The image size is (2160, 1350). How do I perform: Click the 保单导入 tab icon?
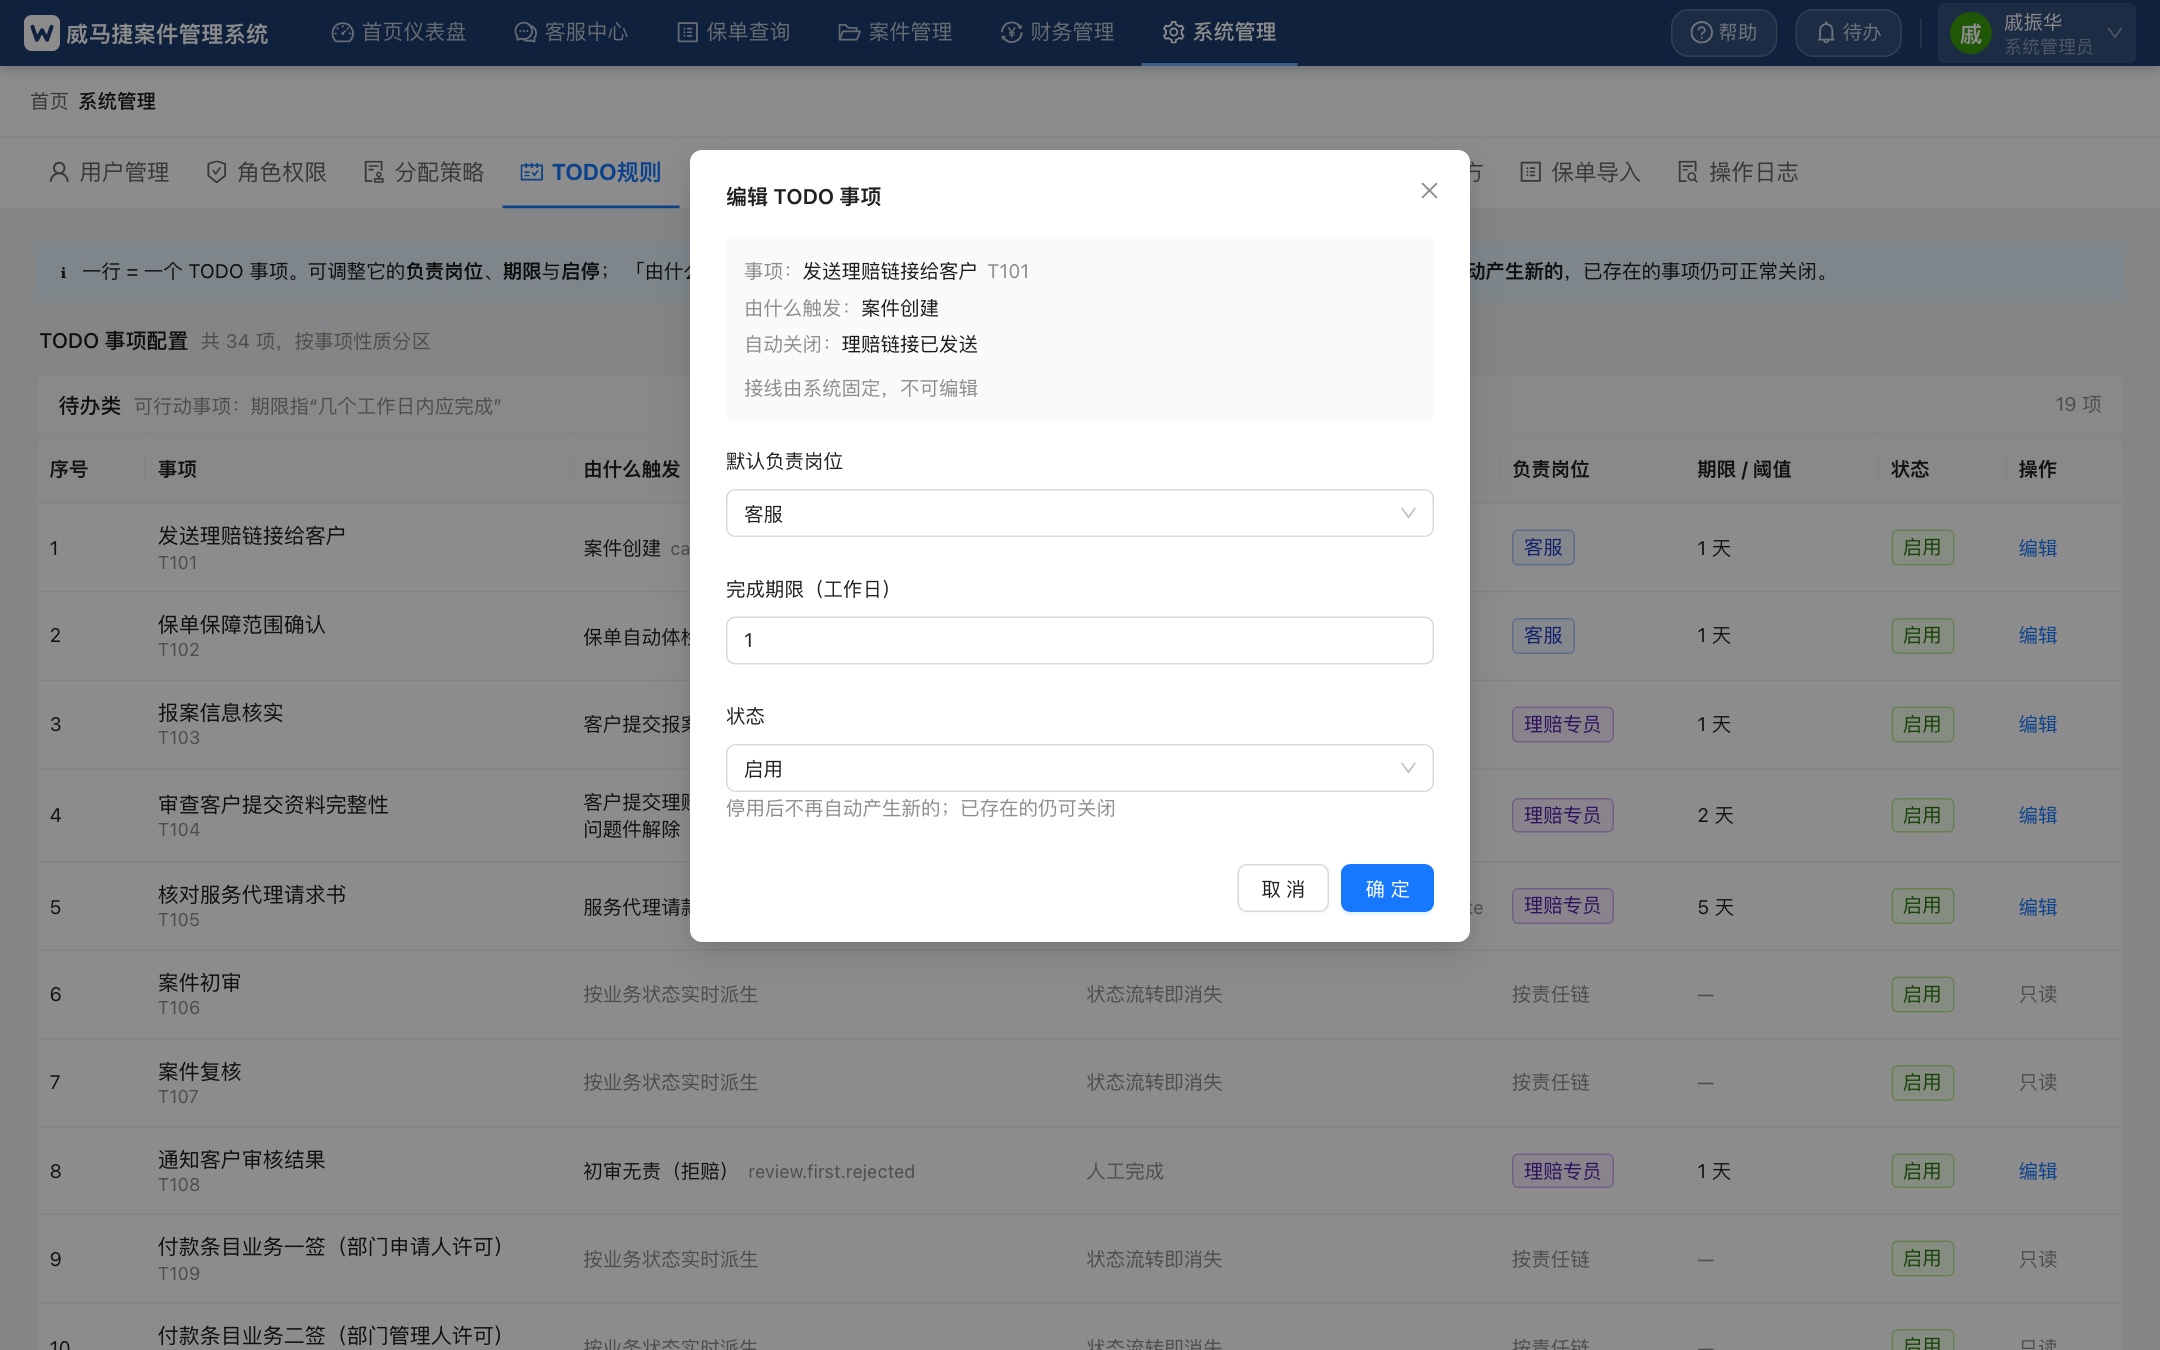(1530, 172)
